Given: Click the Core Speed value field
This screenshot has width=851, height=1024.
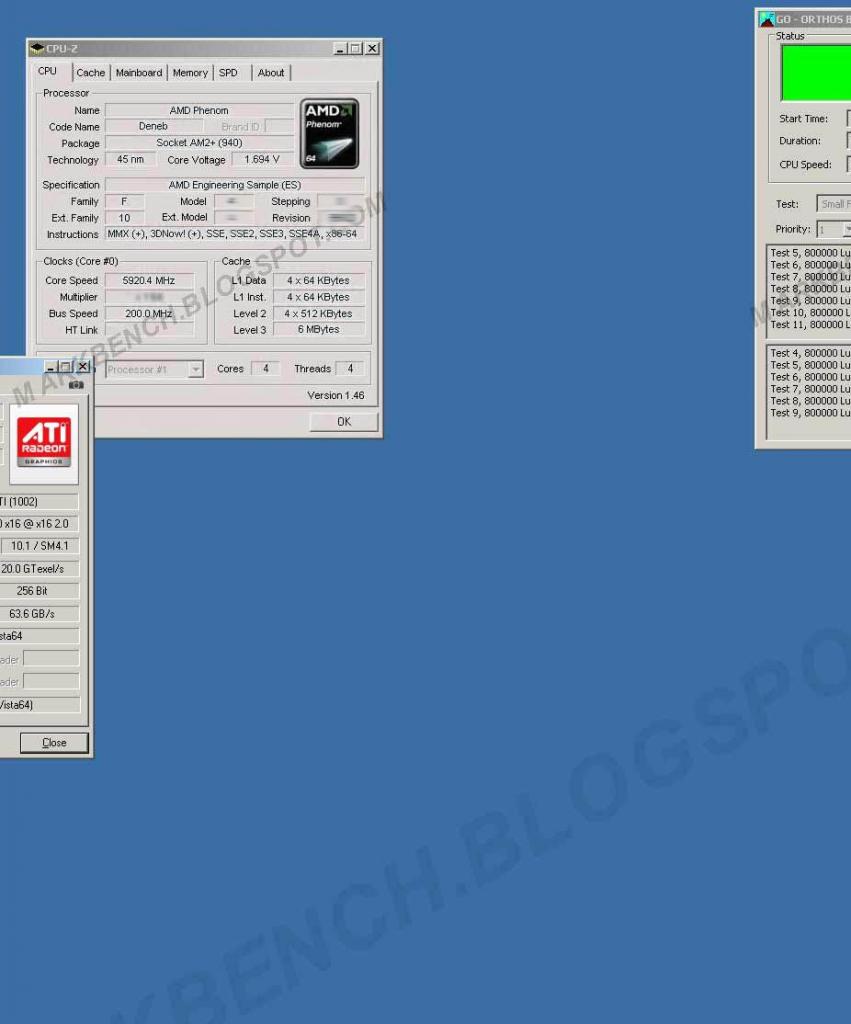Looking at the screenshot, I should pos(149,280).
